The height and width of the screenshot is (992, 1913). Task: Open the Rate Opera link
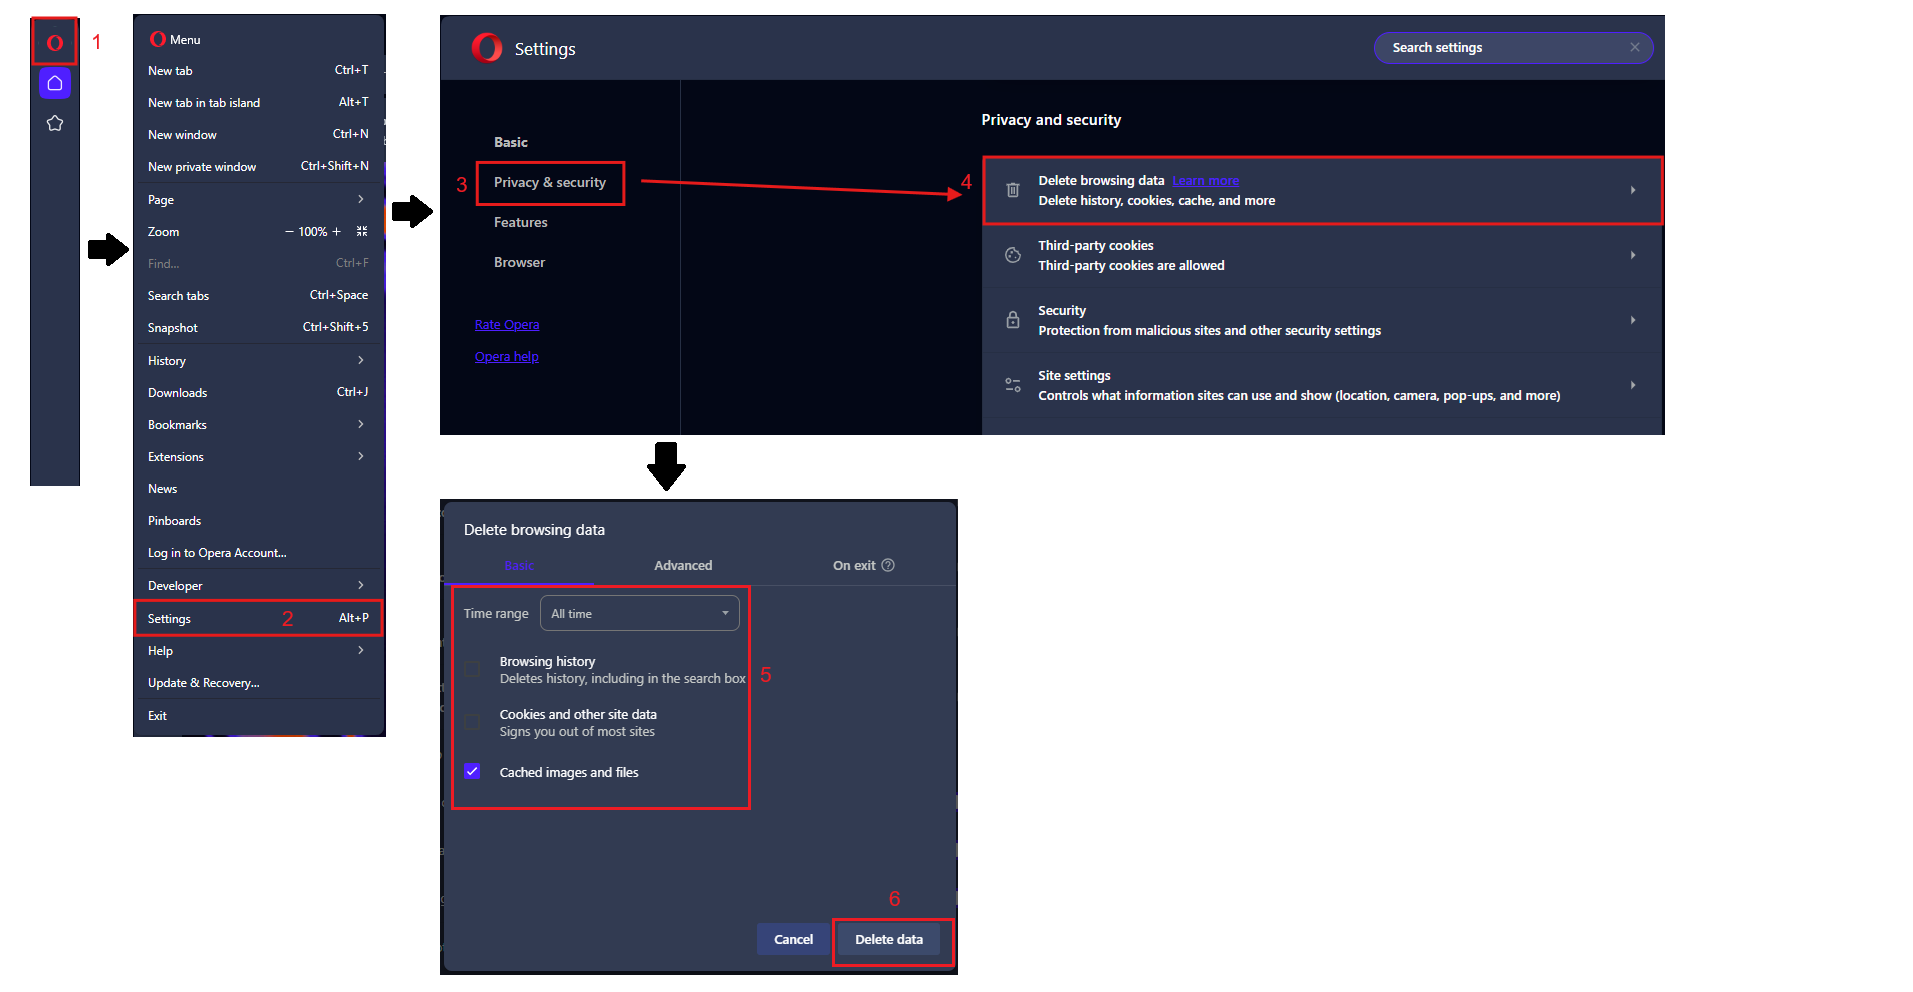tap(507, 324)
